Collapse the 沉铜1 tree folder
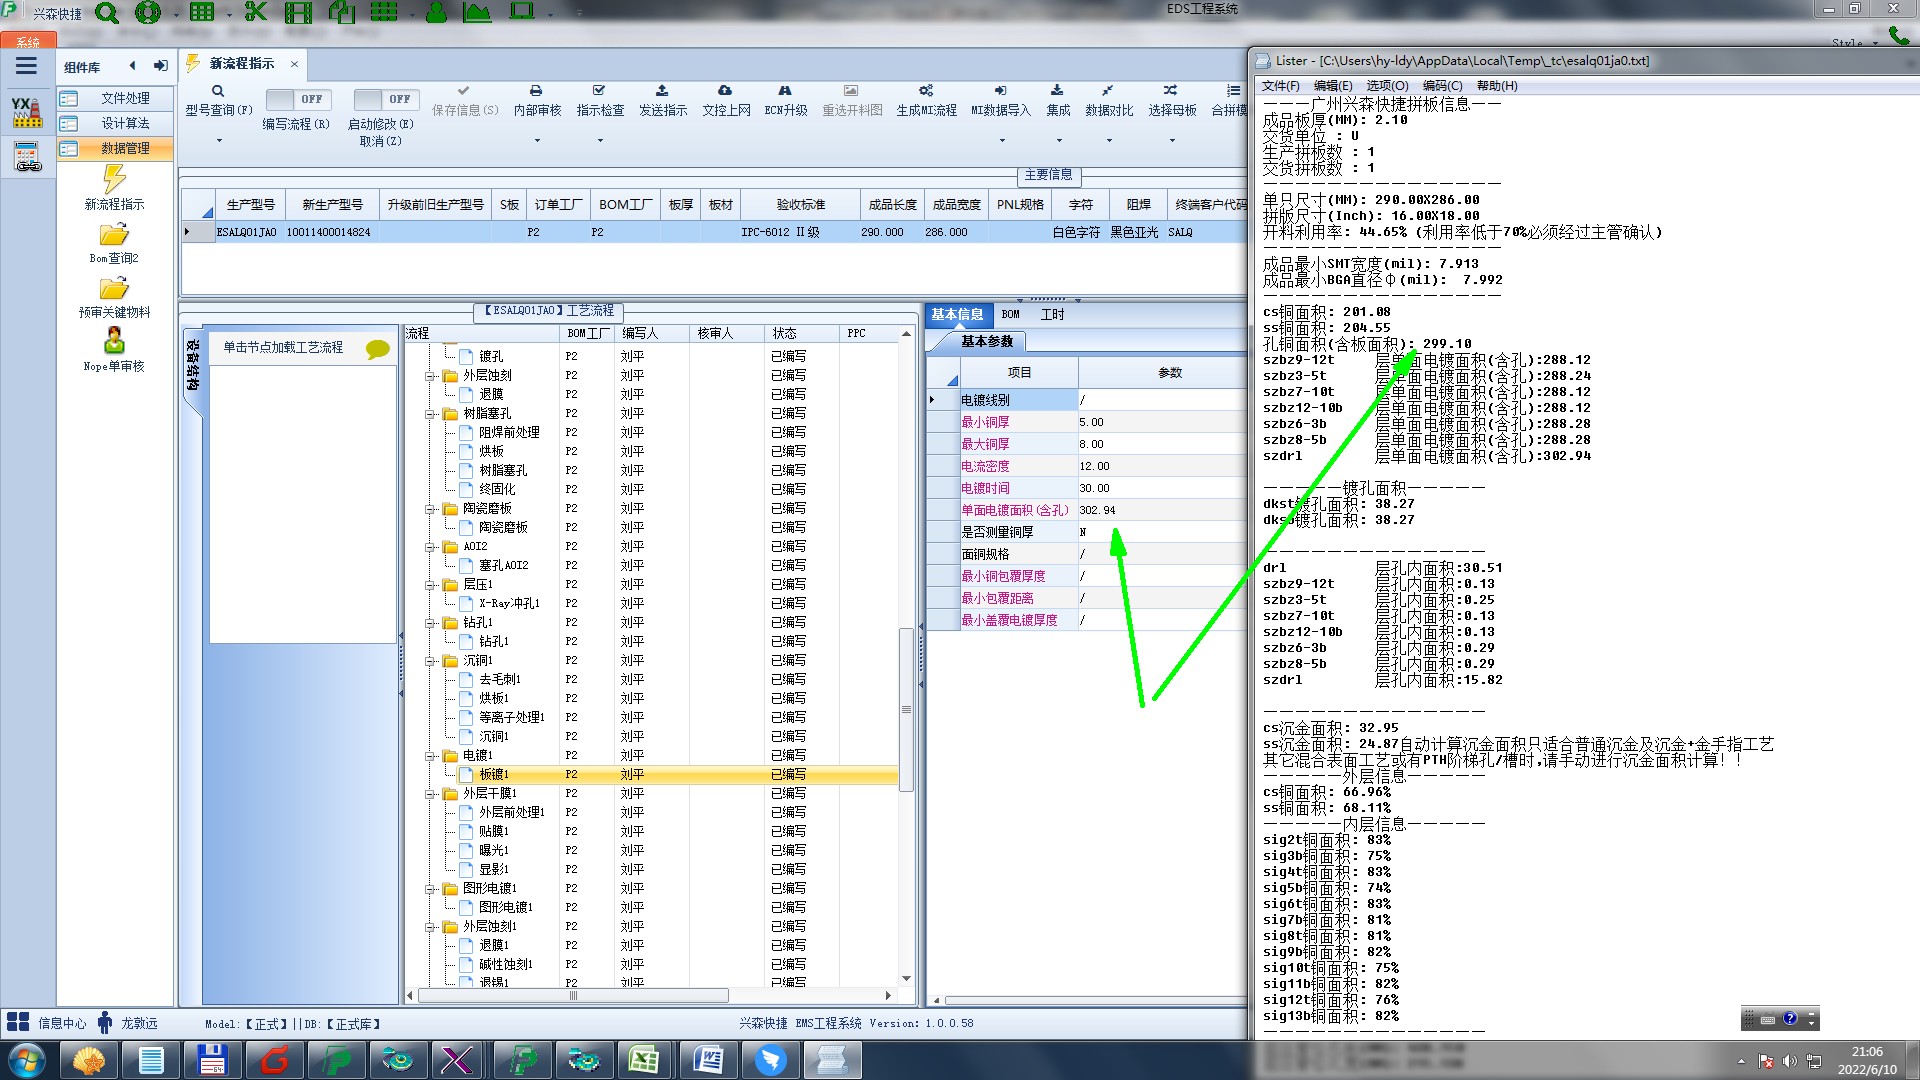The height and width of the screenshot is (1080, 1920). tap(430, 661)
